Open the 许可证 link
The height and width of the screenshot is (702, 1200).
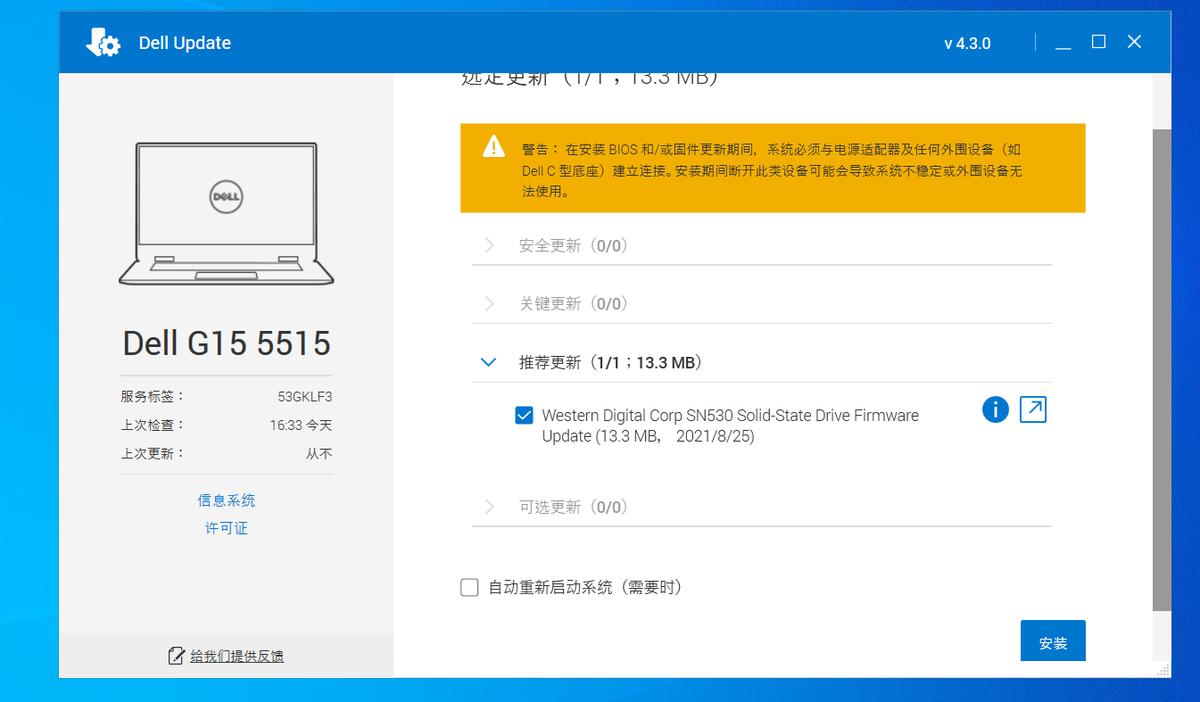(225, 528)
